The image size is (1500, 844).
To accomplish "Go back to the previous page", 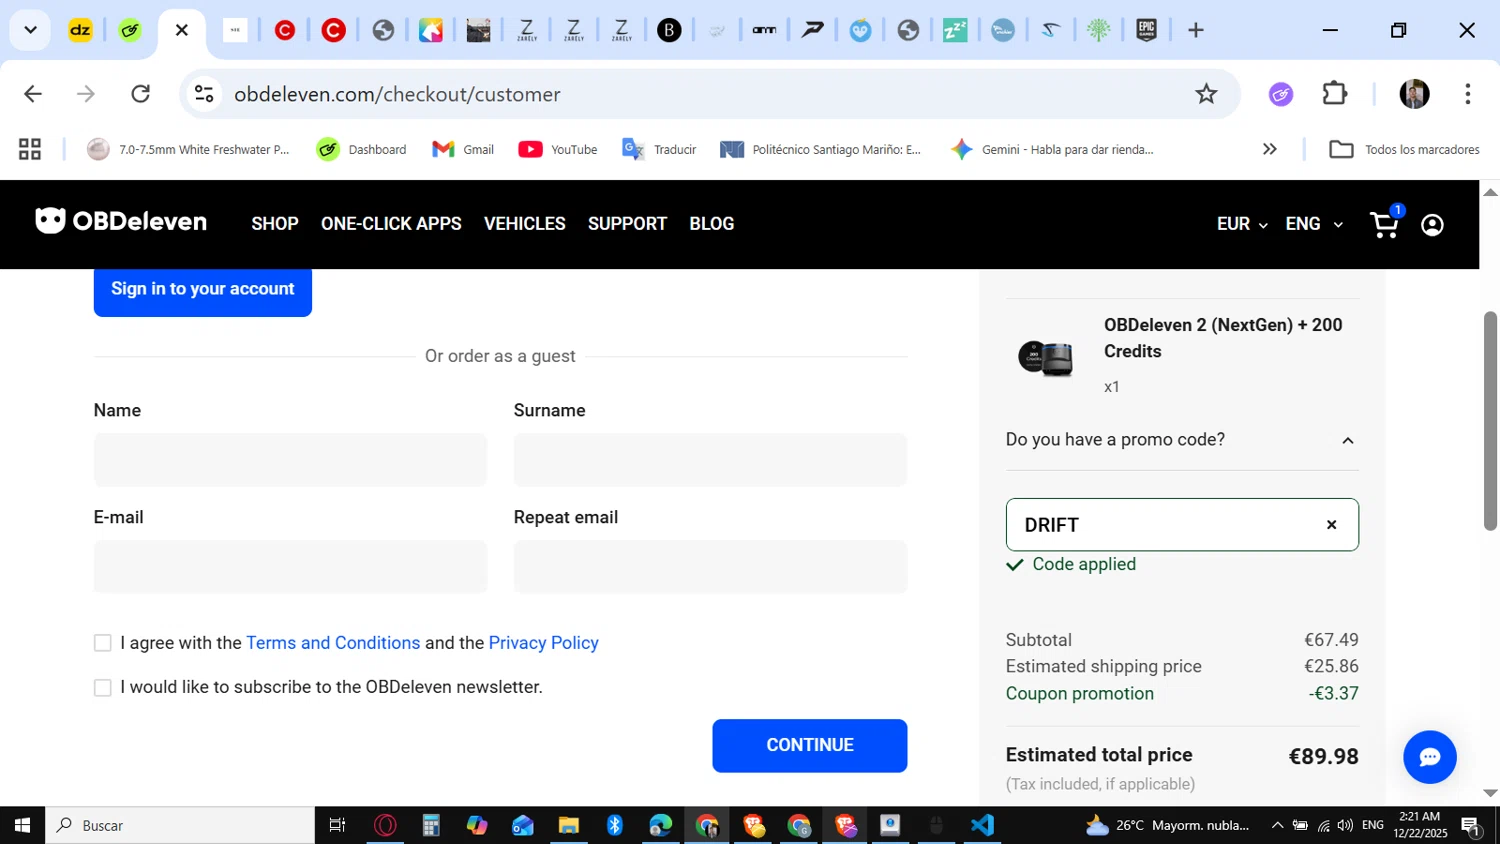I will [33, 94].
